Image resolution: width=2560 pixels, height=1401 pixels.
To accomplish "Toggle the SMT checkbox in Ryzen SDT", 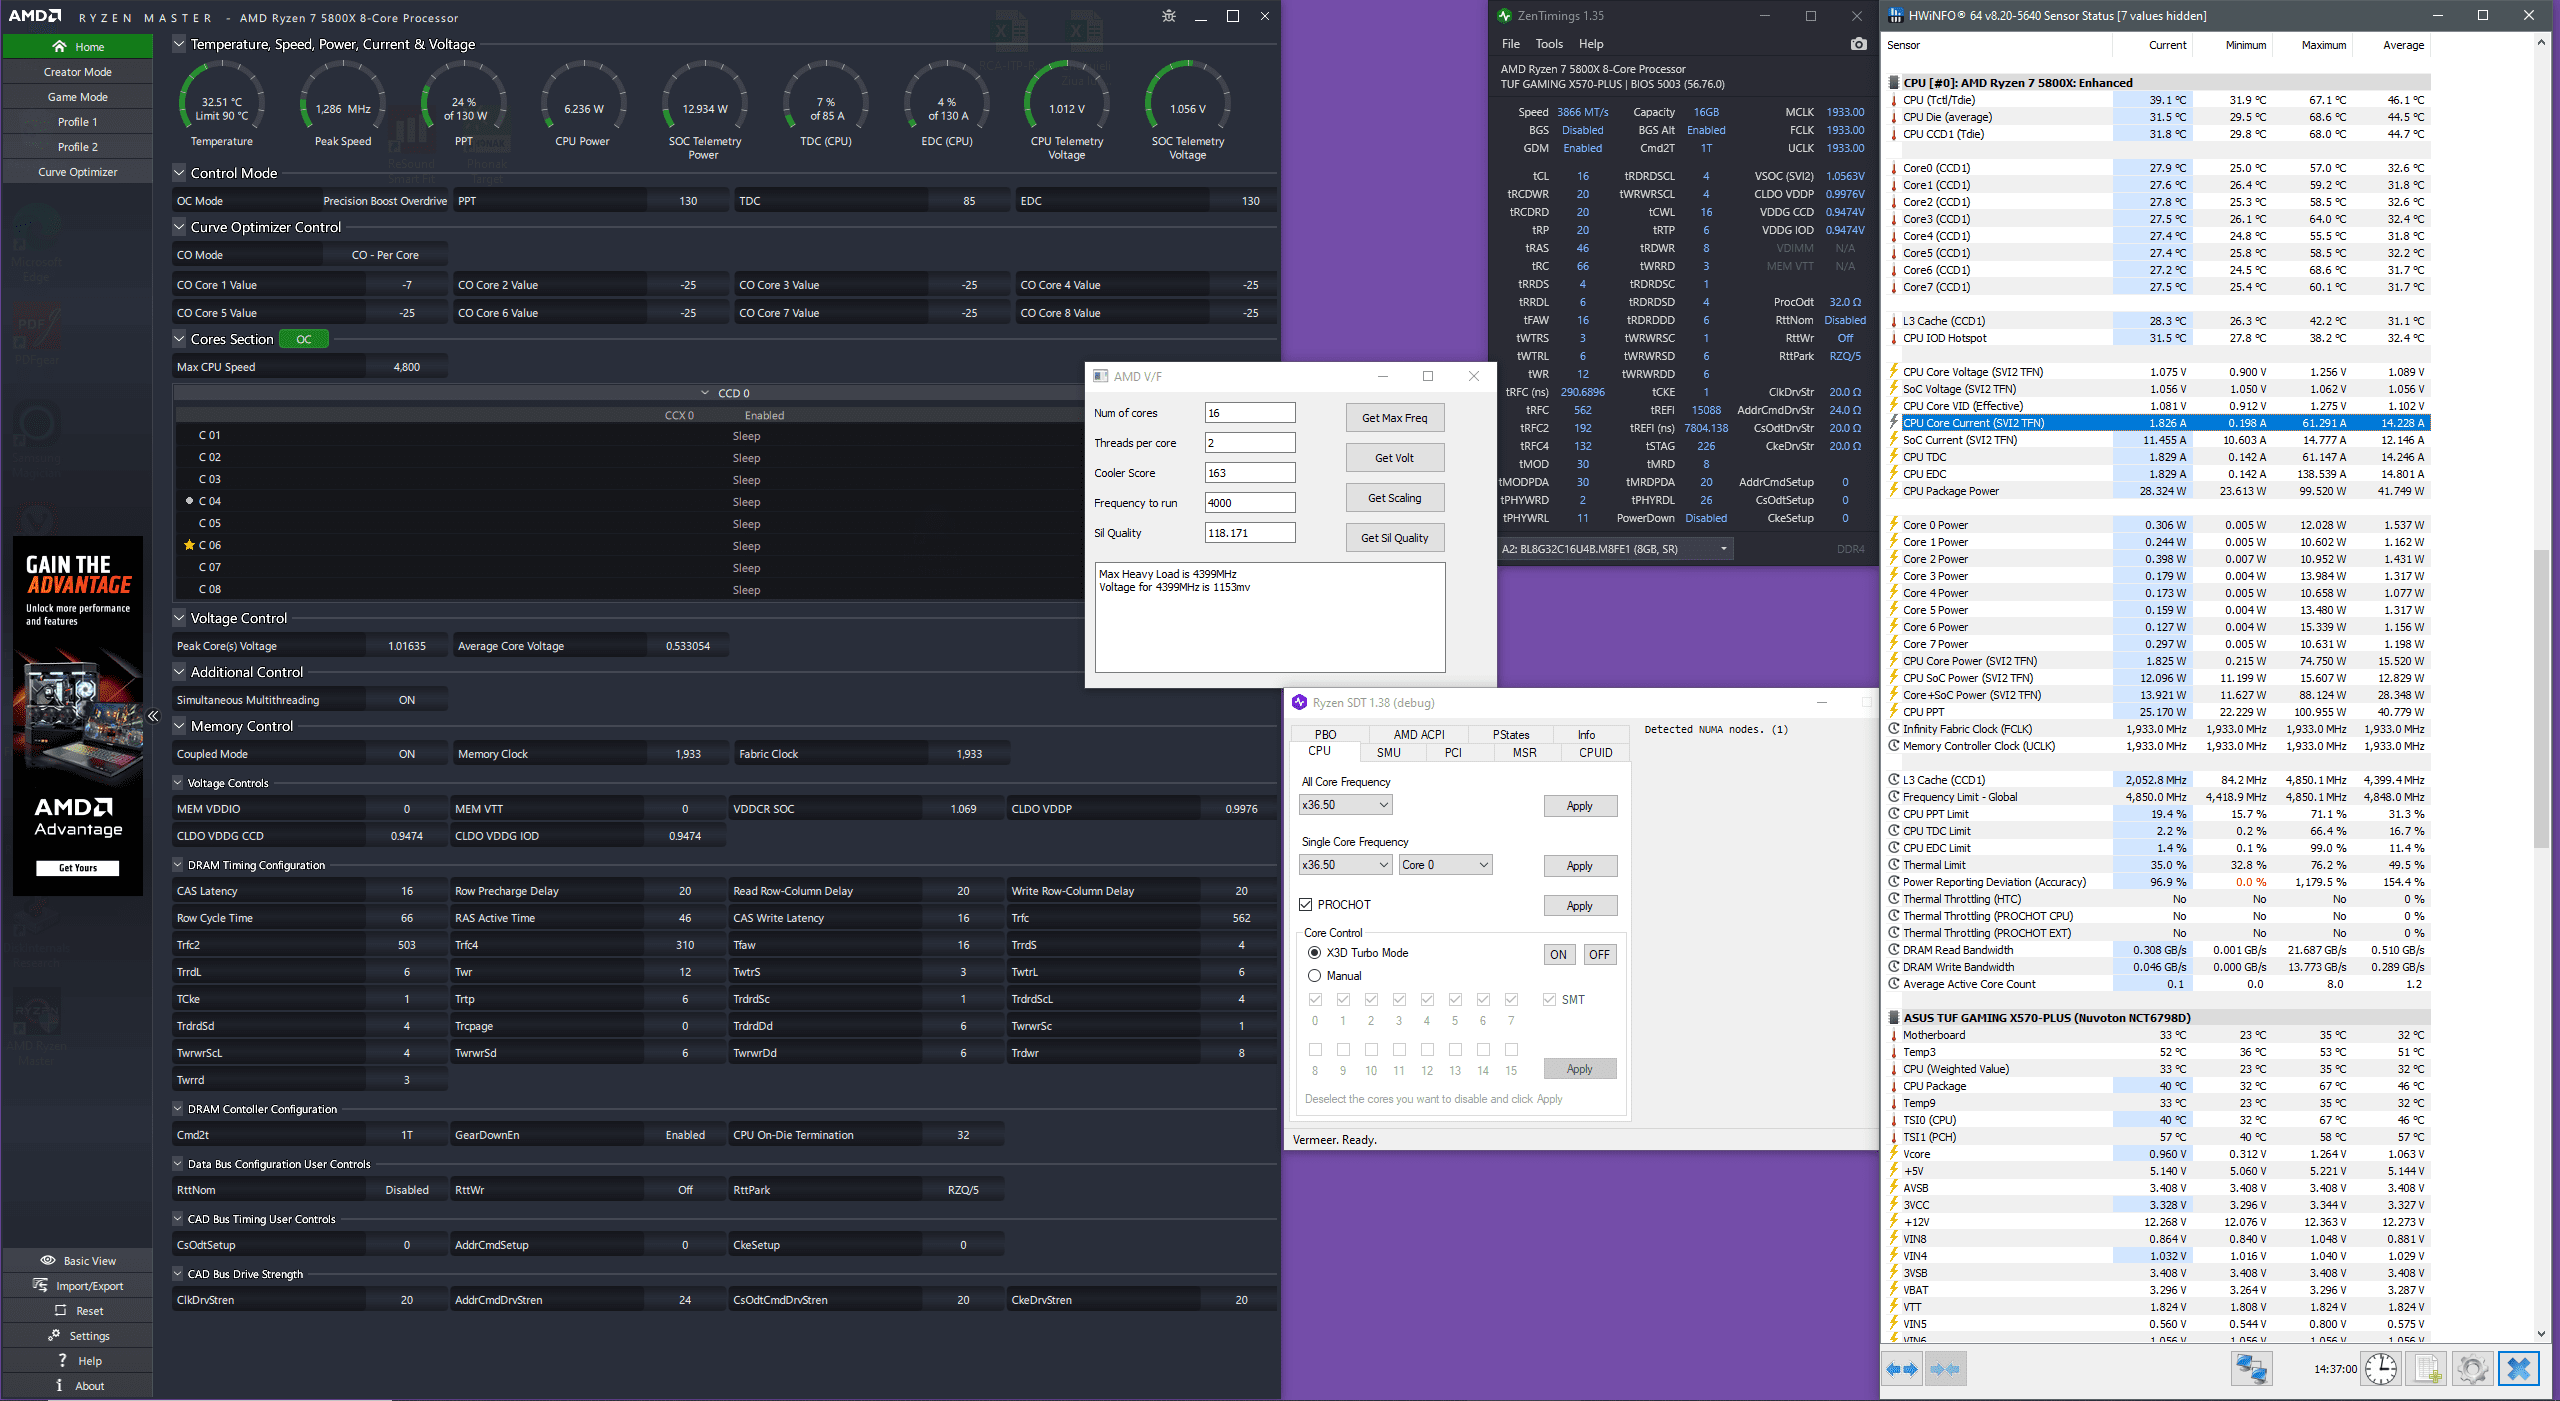I will pyautogui.click(x=1549, y=1000).
